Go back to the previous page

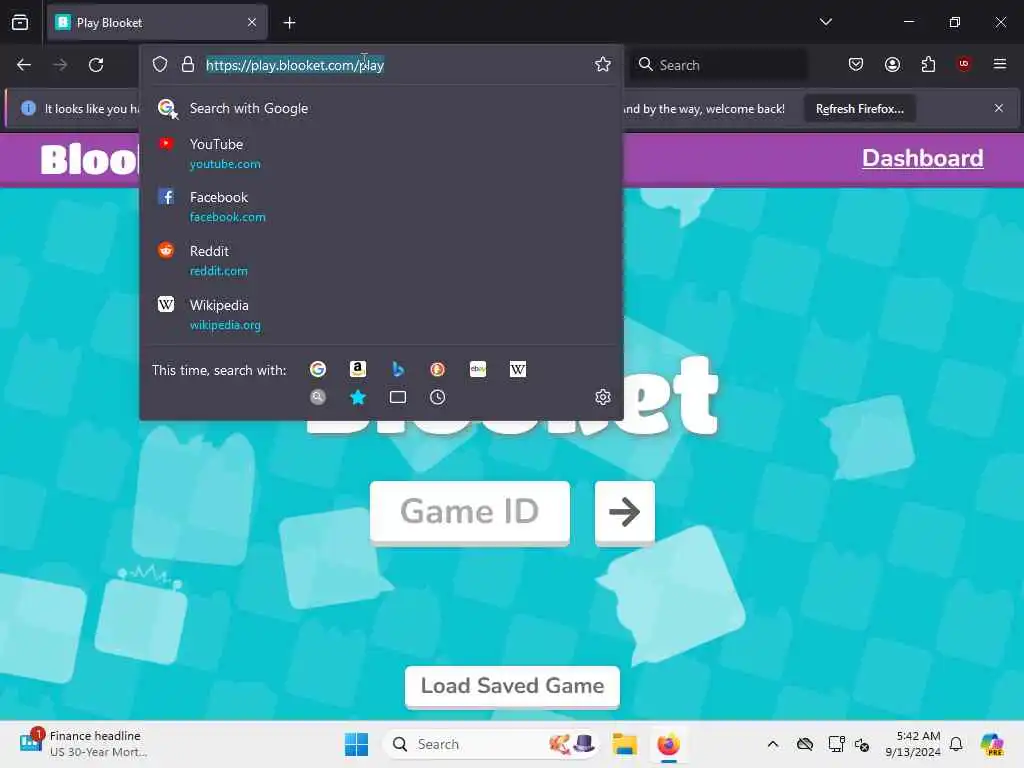[x=24, y=65]
